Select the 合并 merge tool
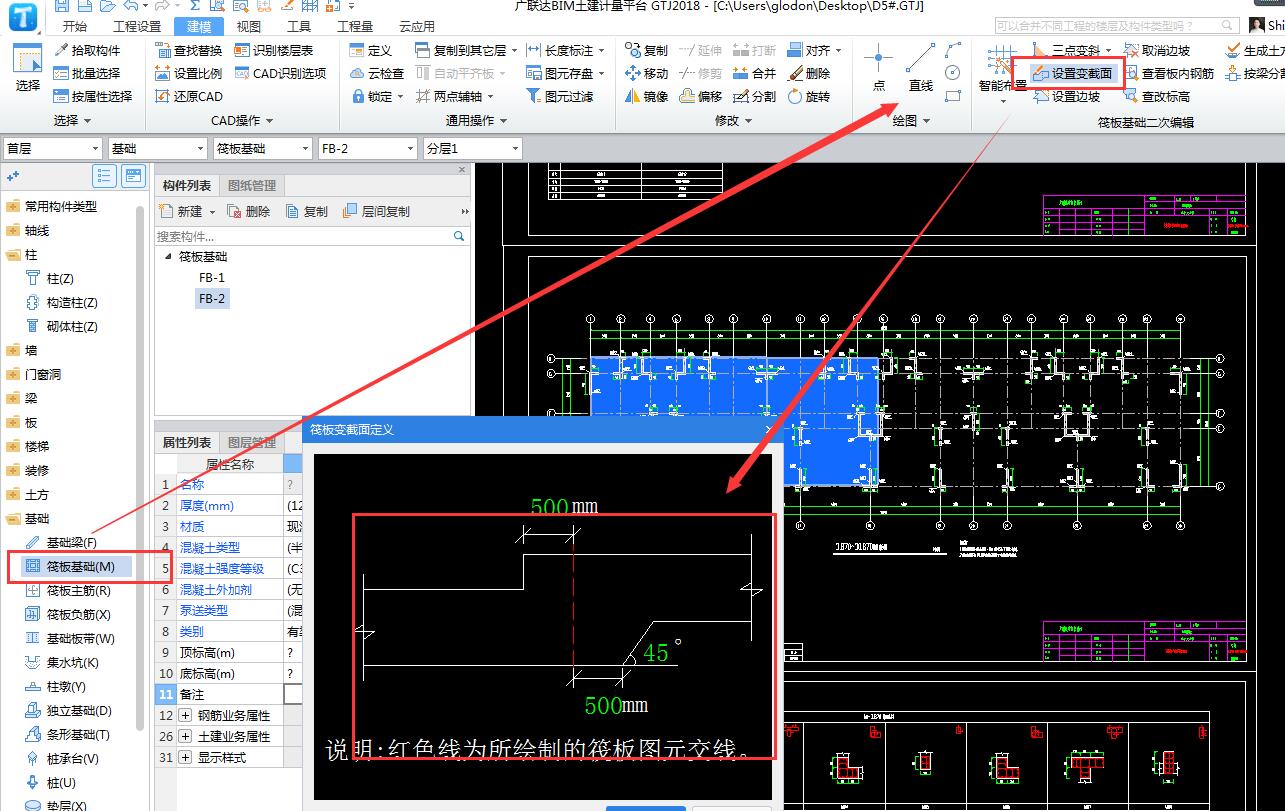1285x811 pixels. (x=754, y=73)
